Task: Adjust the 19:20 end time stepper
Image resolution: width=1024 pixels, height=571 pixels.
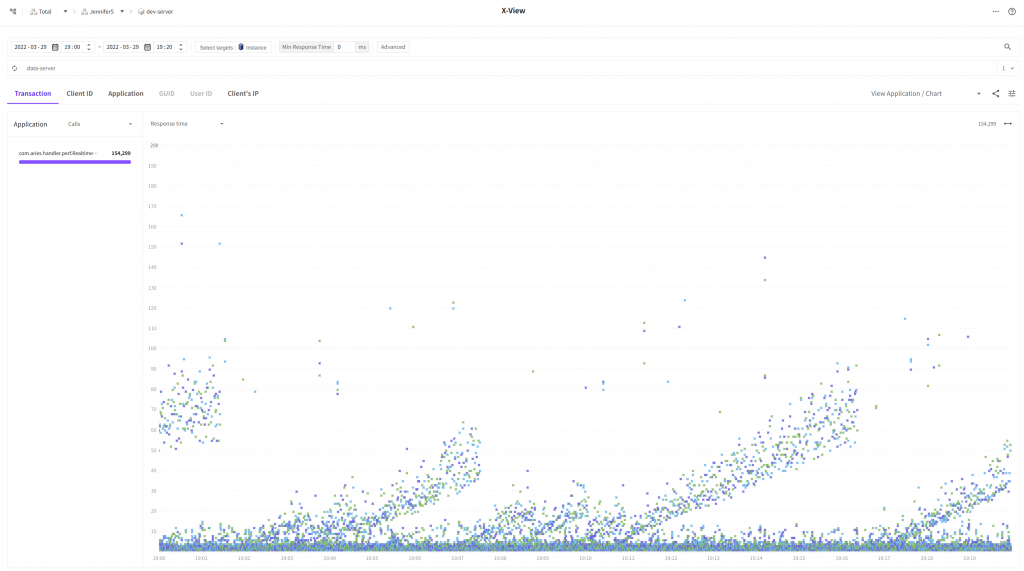Action: pos(181,47)
